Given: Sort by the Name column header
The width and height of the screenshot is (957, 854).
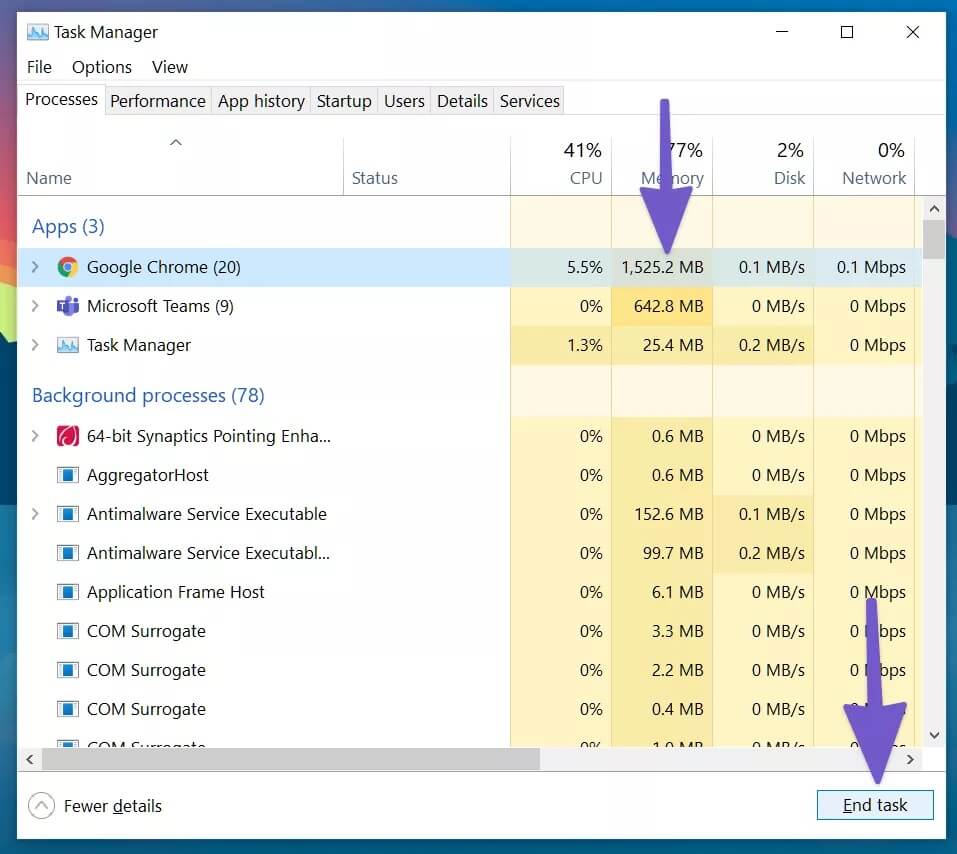Looking at the screenshot, I should (x=181, y=165).
